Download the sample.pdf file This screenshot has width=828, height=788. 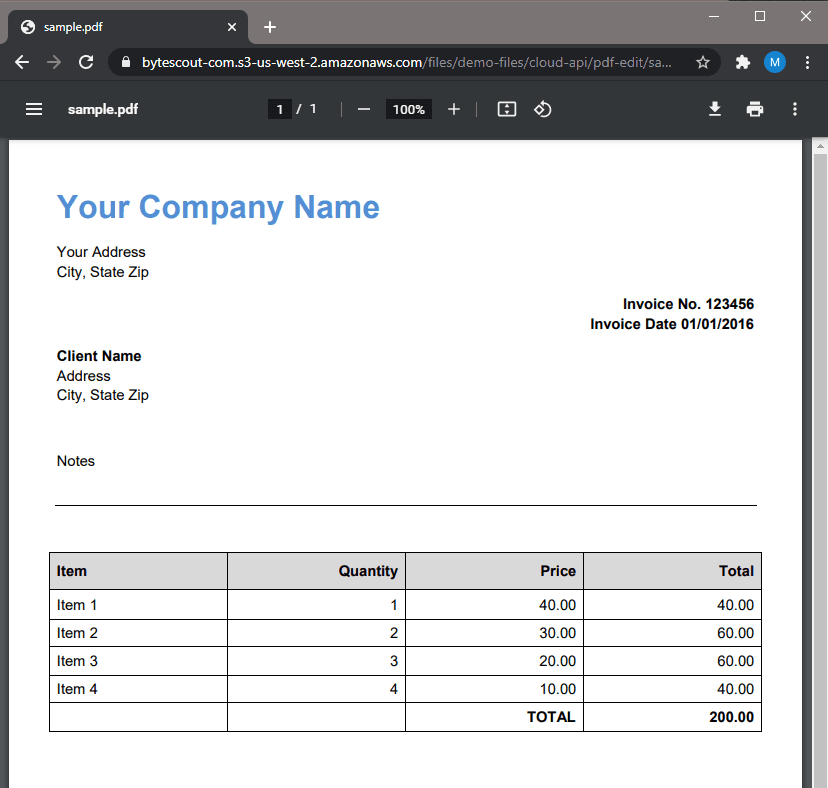coord(715,109)
